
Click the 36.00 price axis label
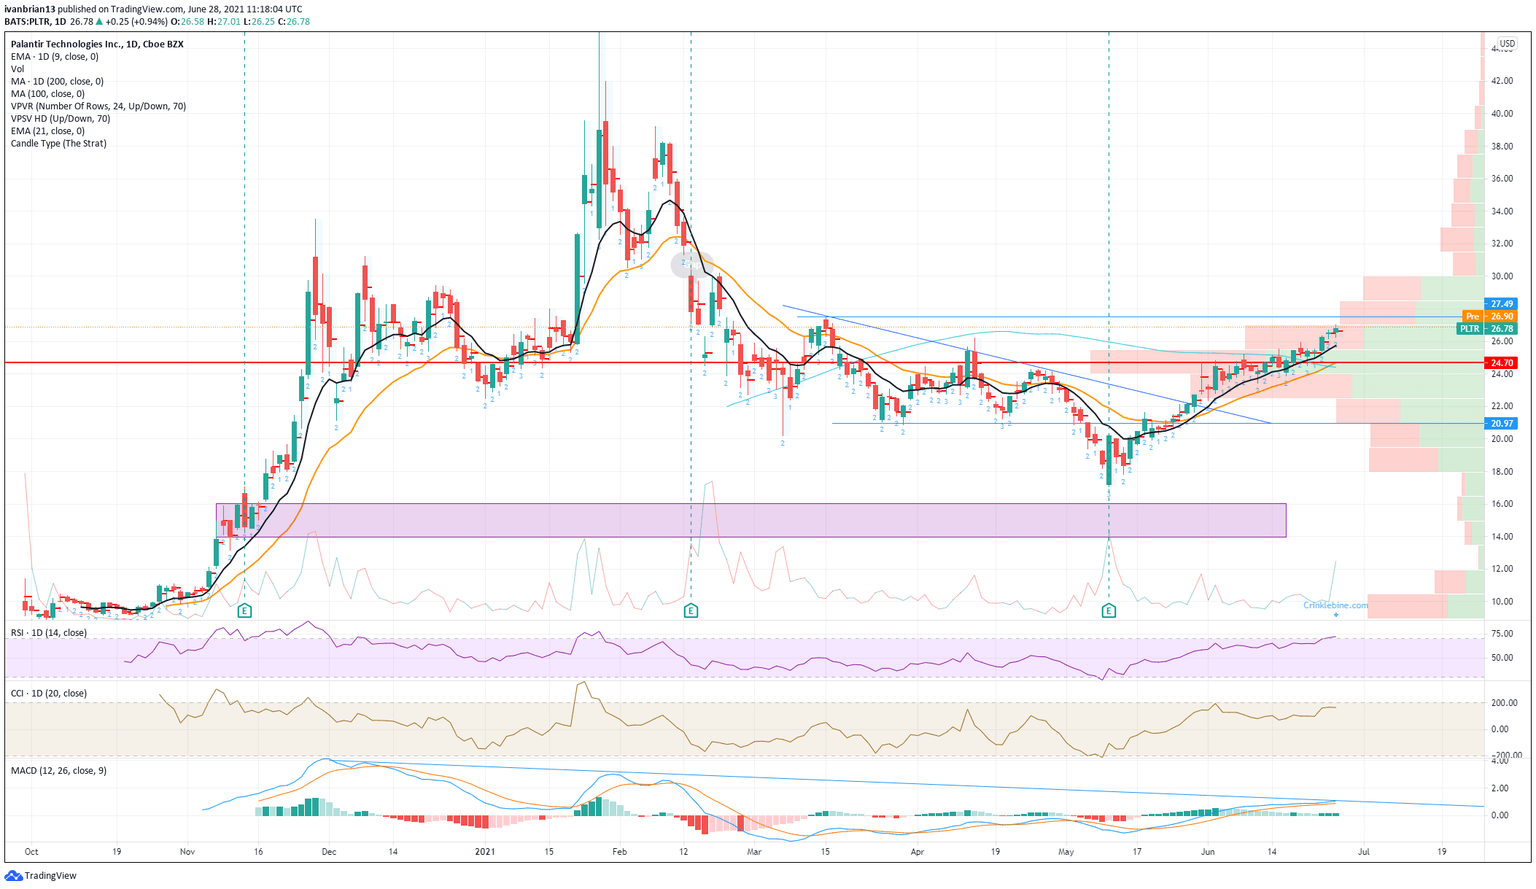coord(1502,179)
